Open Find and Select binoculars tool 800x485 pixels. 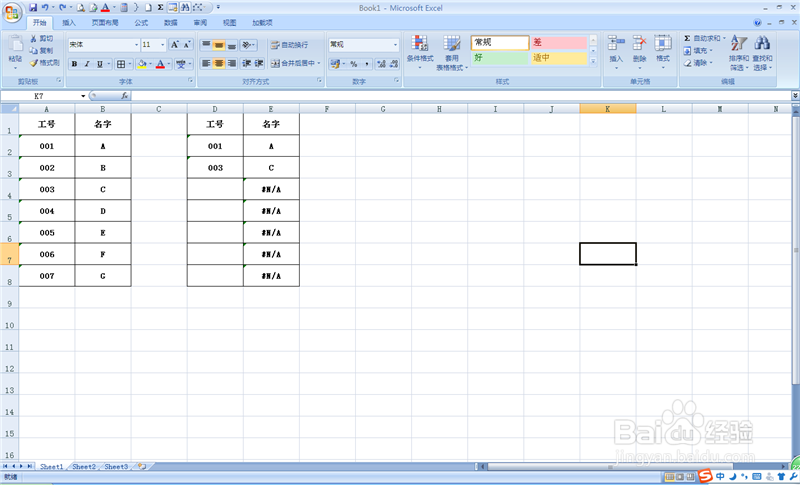[762, 53]
